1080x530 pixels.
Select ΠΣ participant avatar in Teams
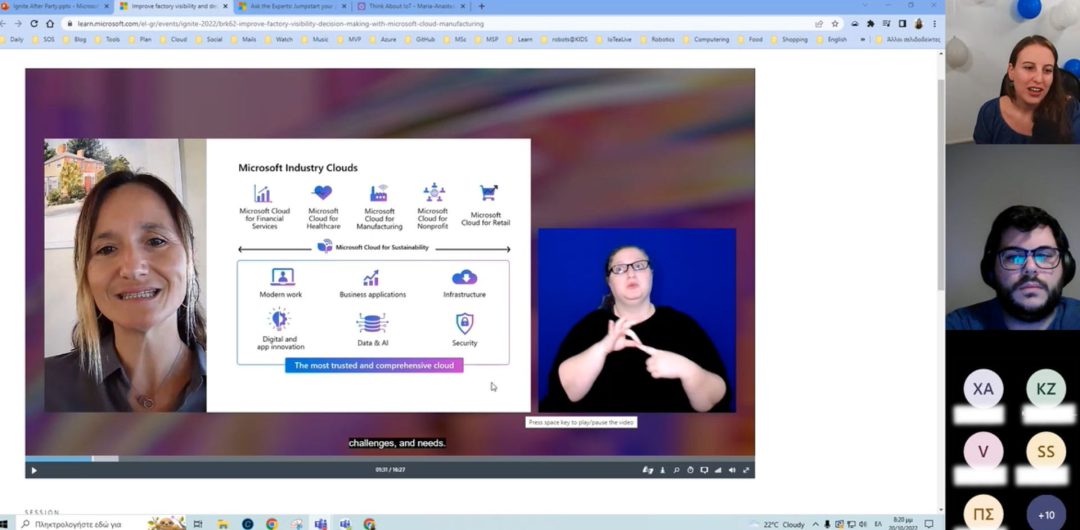[983, 513]
